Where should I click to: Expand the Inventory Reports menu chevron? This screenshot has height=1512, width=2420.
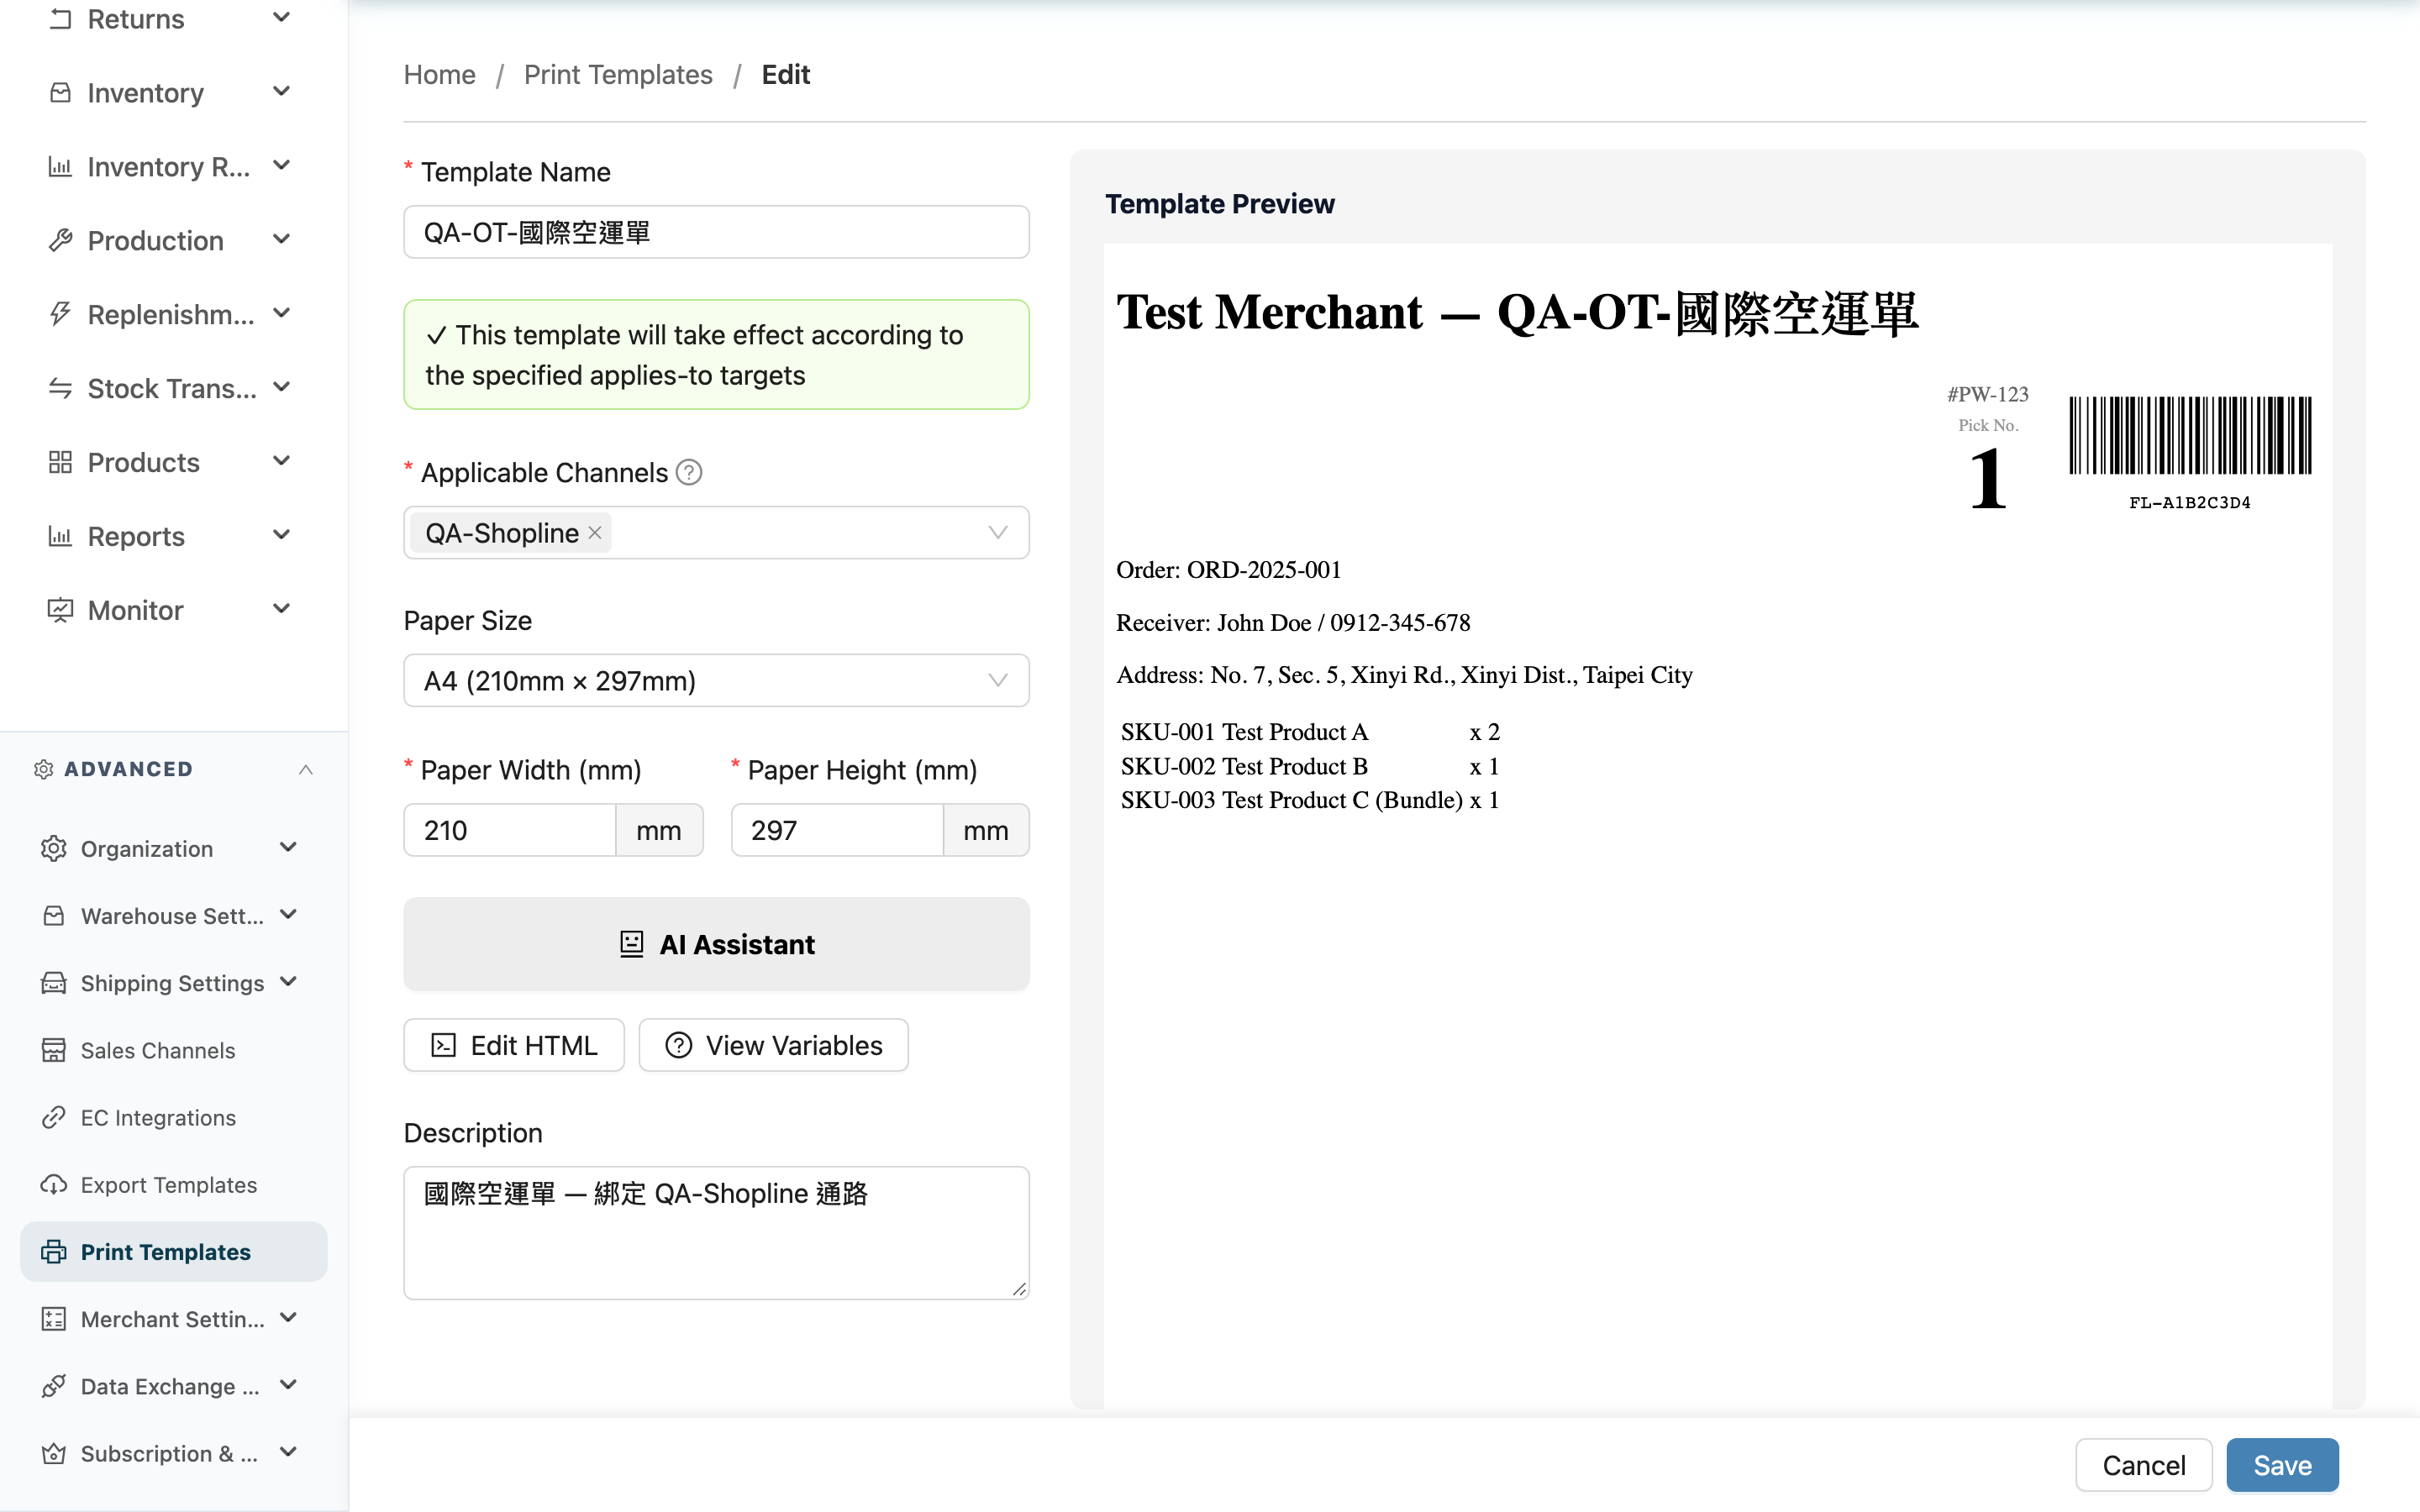[282, 166]
